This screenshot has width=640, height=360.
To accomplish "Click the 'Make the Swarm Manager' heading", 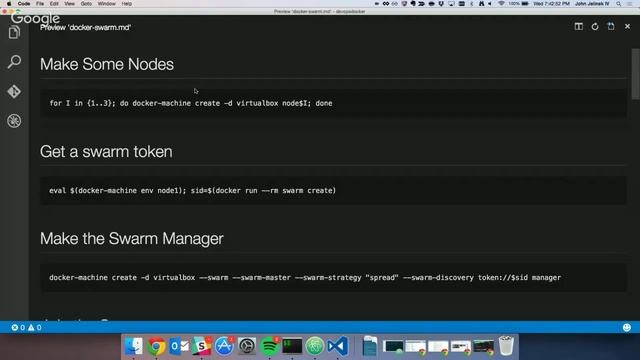I will click(131, 238).
